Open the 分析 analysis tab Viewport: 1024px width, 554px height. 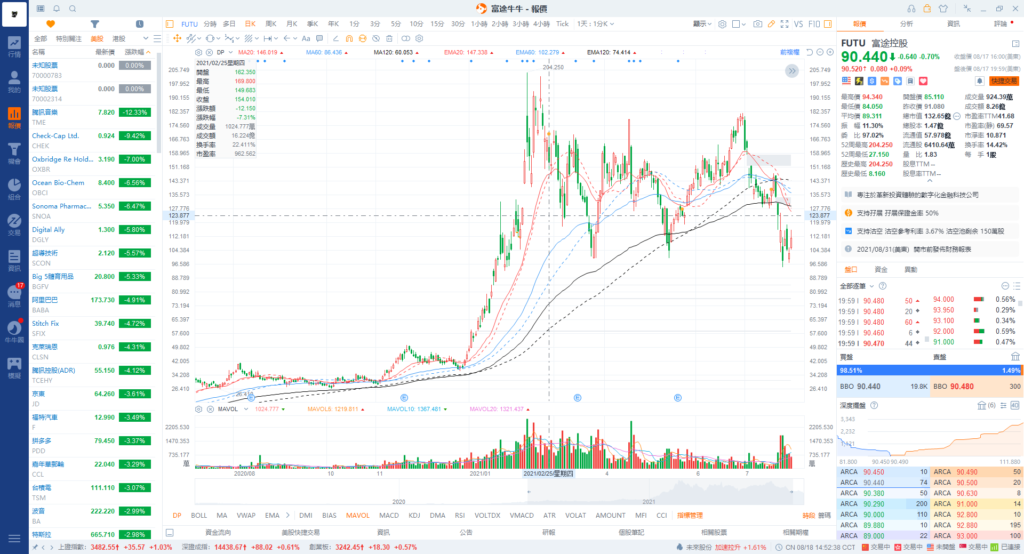(906, 24)
